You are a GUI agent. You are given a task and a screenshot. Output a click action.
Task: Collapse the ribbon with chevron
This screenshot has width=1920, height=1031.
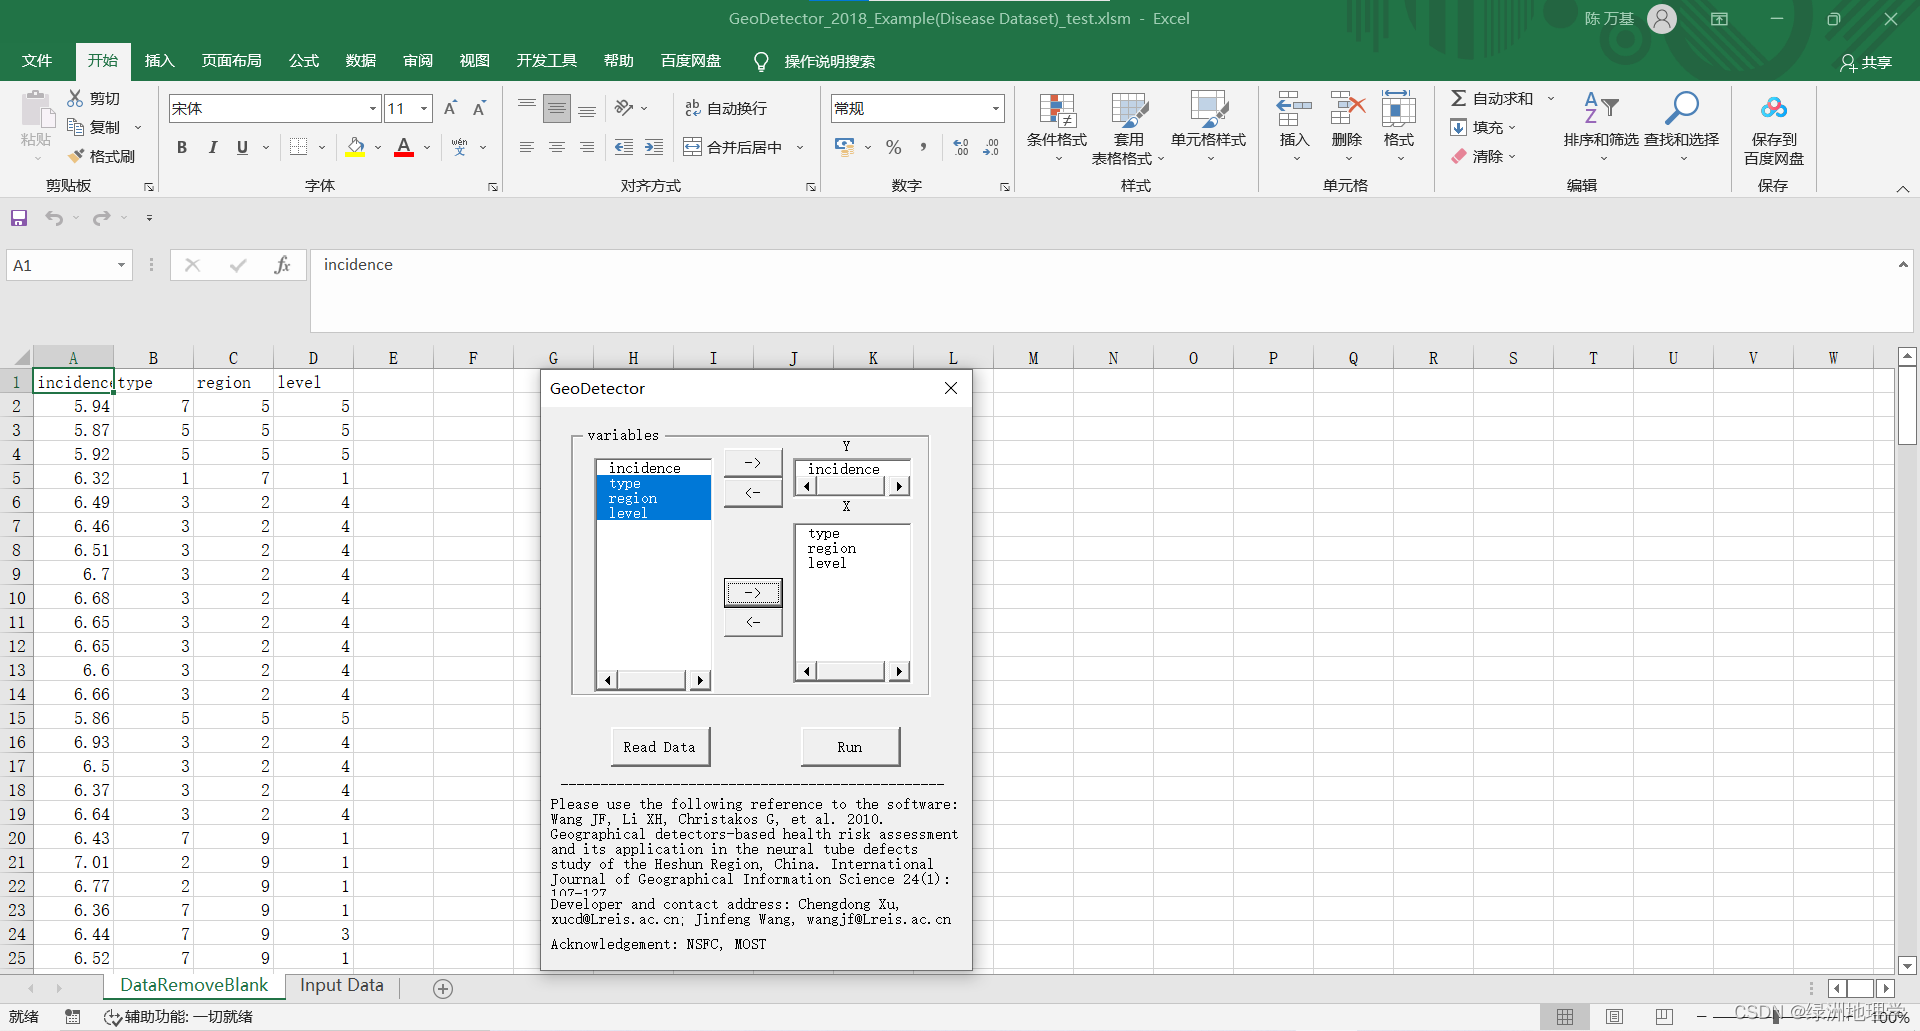pos(1903,188)
